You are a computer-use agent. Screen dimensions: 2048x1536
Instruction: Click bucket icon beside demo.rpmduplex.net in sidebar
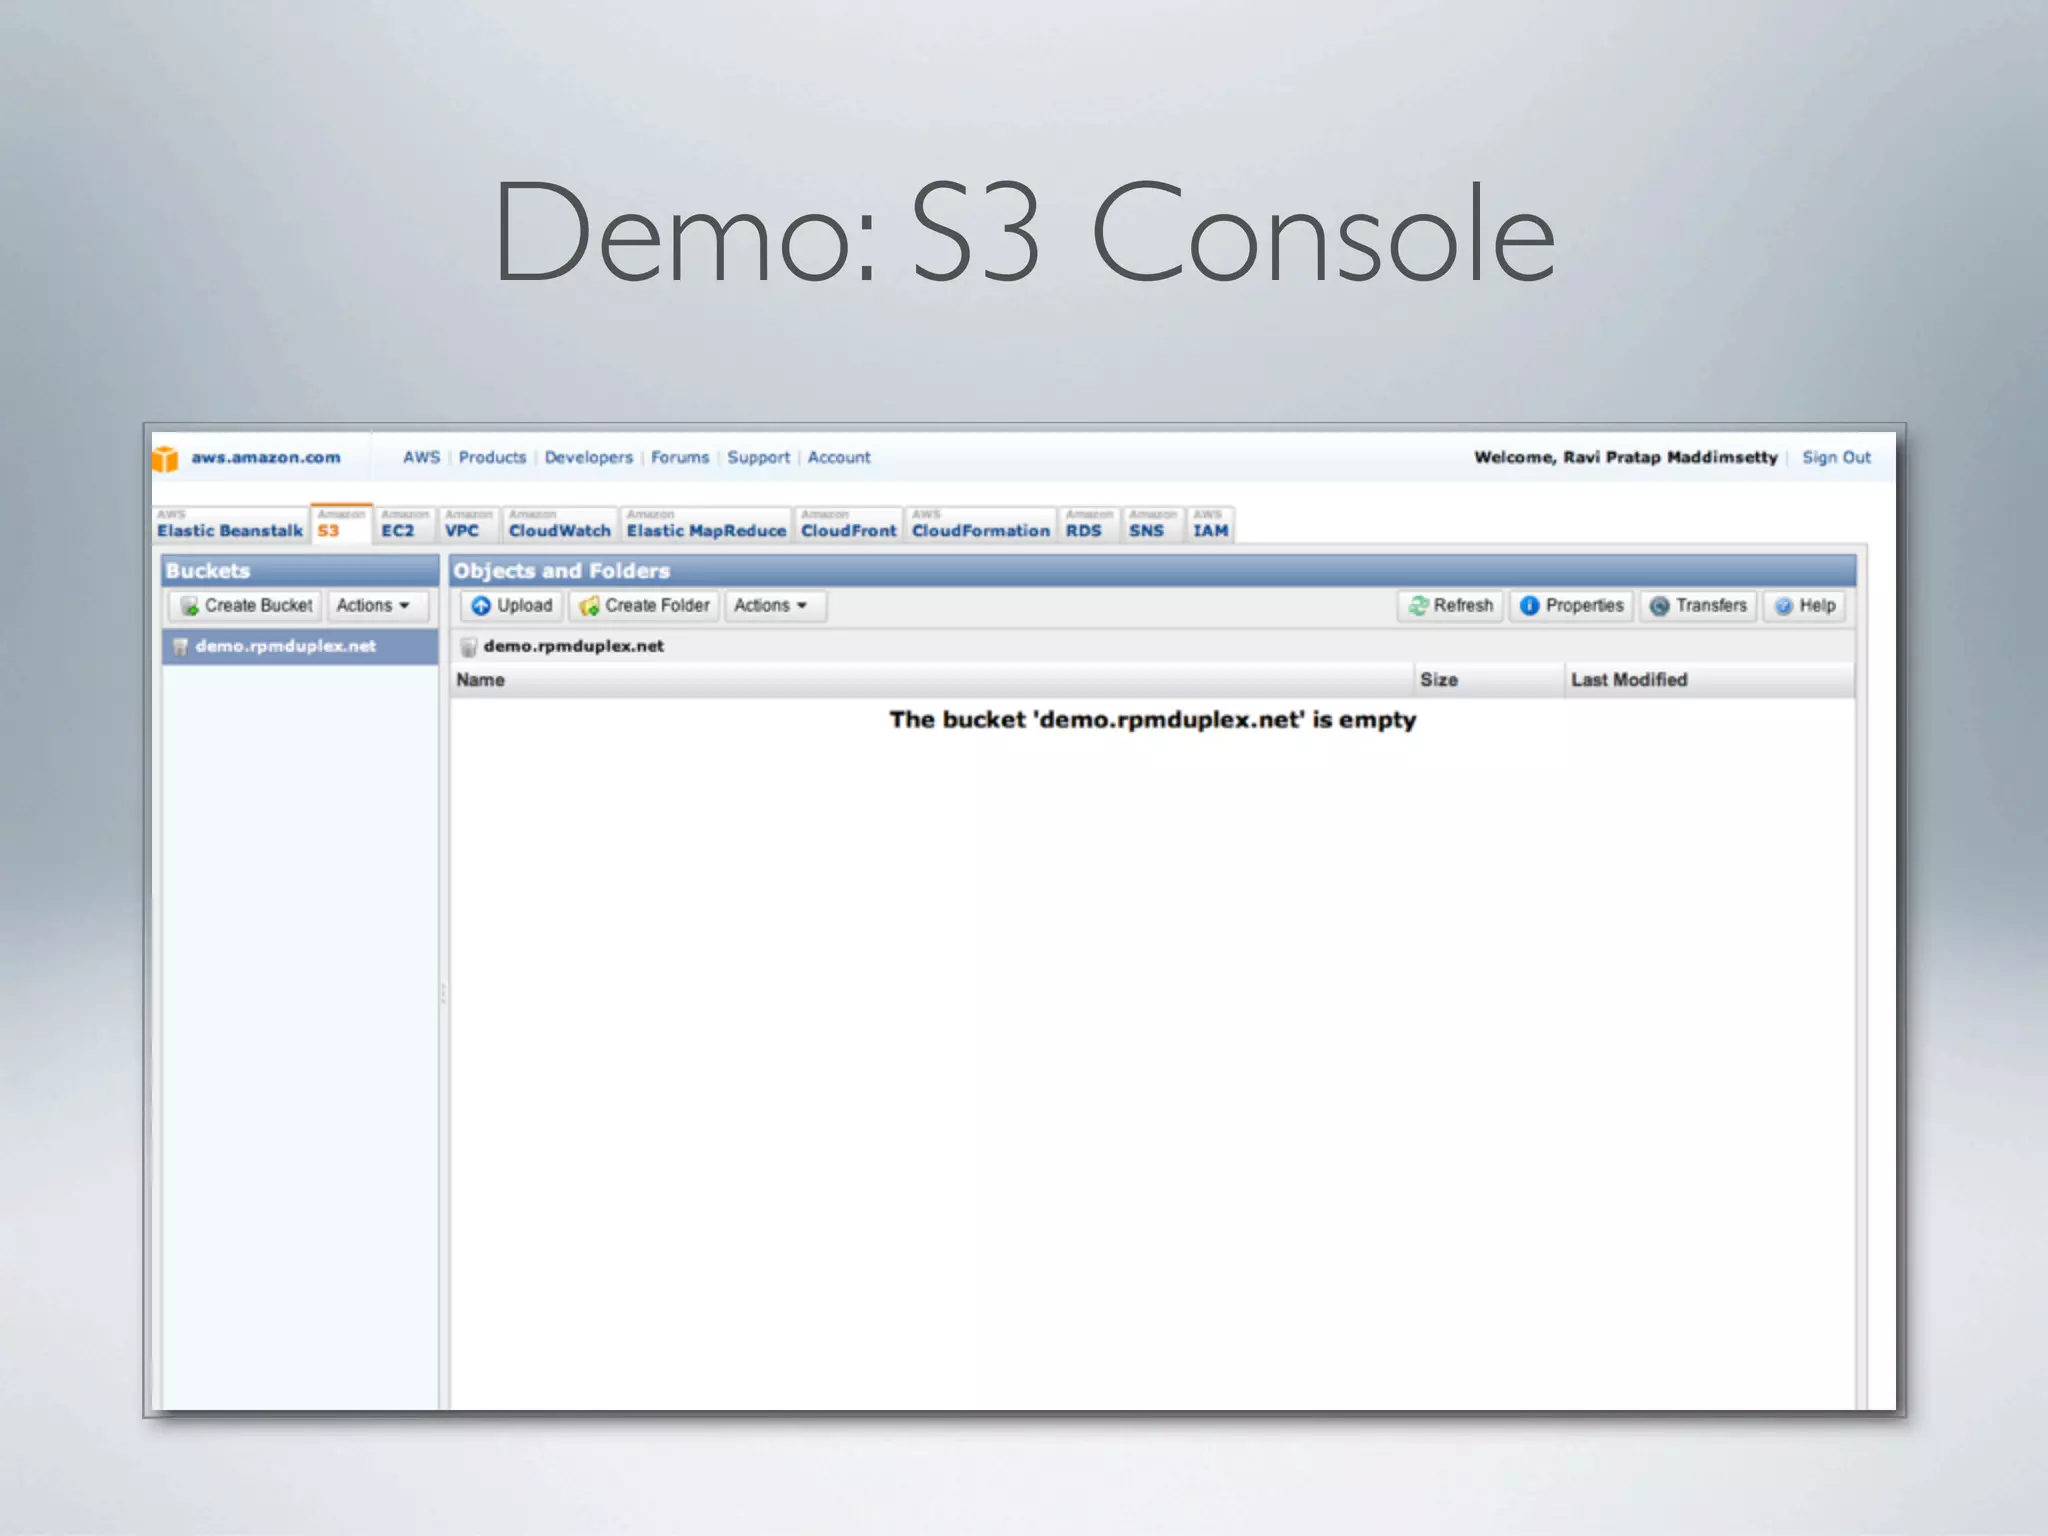180,647
